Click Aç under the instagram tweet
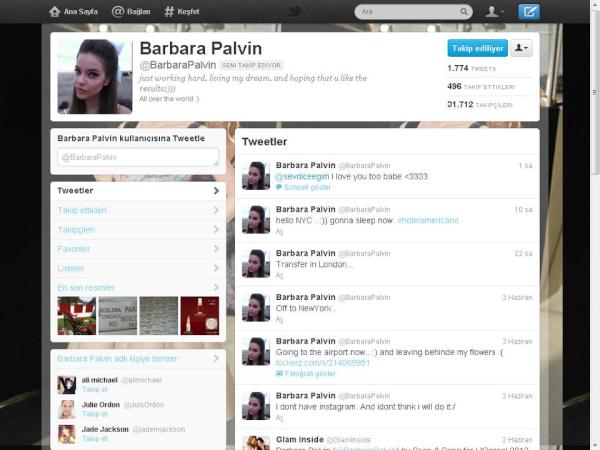Screen dimensions: 600x450 [x=279, y=418]
